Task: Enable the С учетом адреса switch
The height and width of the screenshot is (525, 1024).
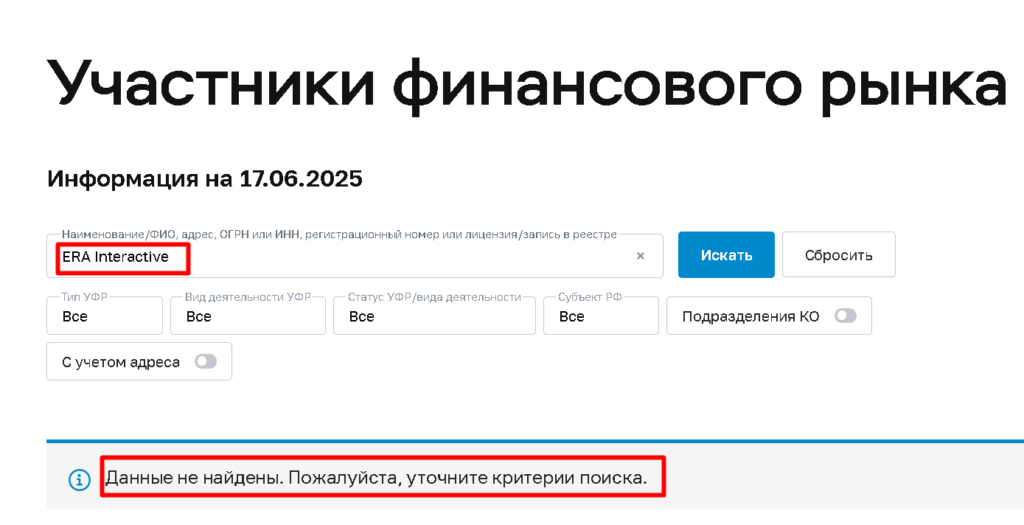Action: [x=205, y=361]
